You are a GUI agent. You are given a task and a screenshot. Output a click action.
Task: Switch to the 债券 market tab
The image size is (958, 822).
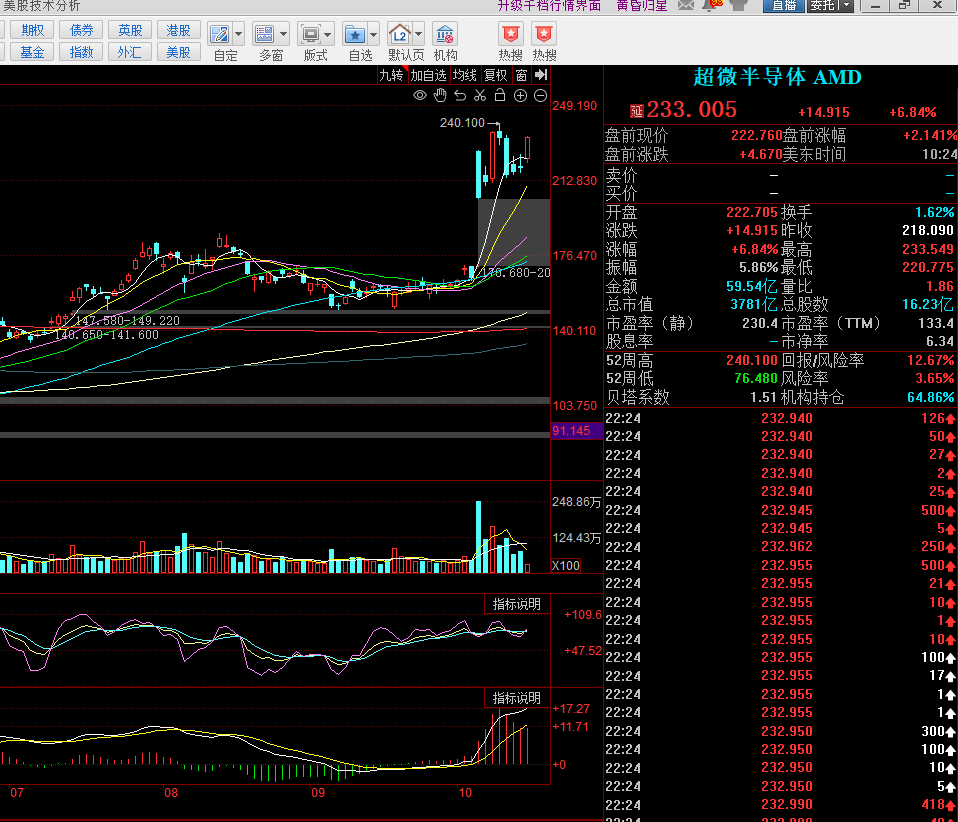coord(81,30)
